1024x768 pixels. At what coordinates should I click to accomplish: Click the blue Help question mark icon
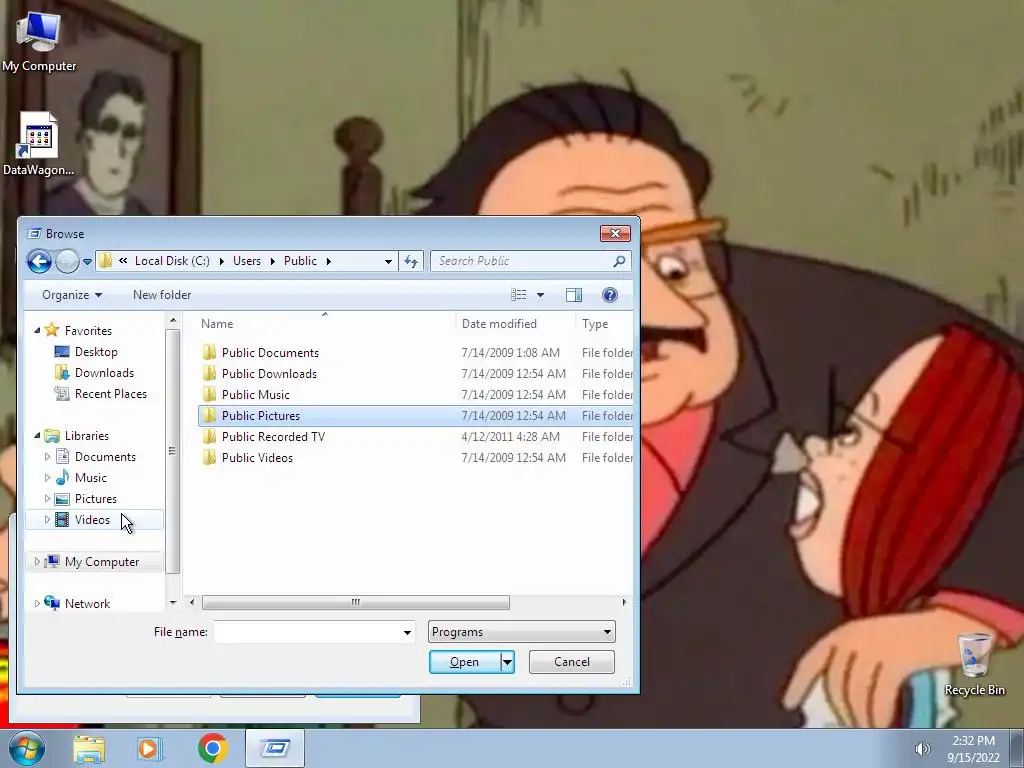tap(609, 295)
